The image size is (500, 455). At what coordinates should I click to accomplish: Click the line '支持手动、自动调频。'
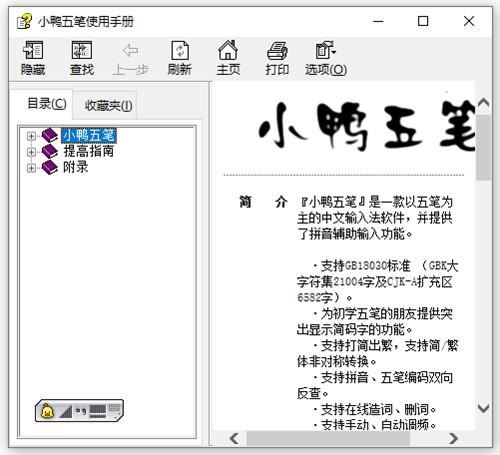[x=375, y=425]
